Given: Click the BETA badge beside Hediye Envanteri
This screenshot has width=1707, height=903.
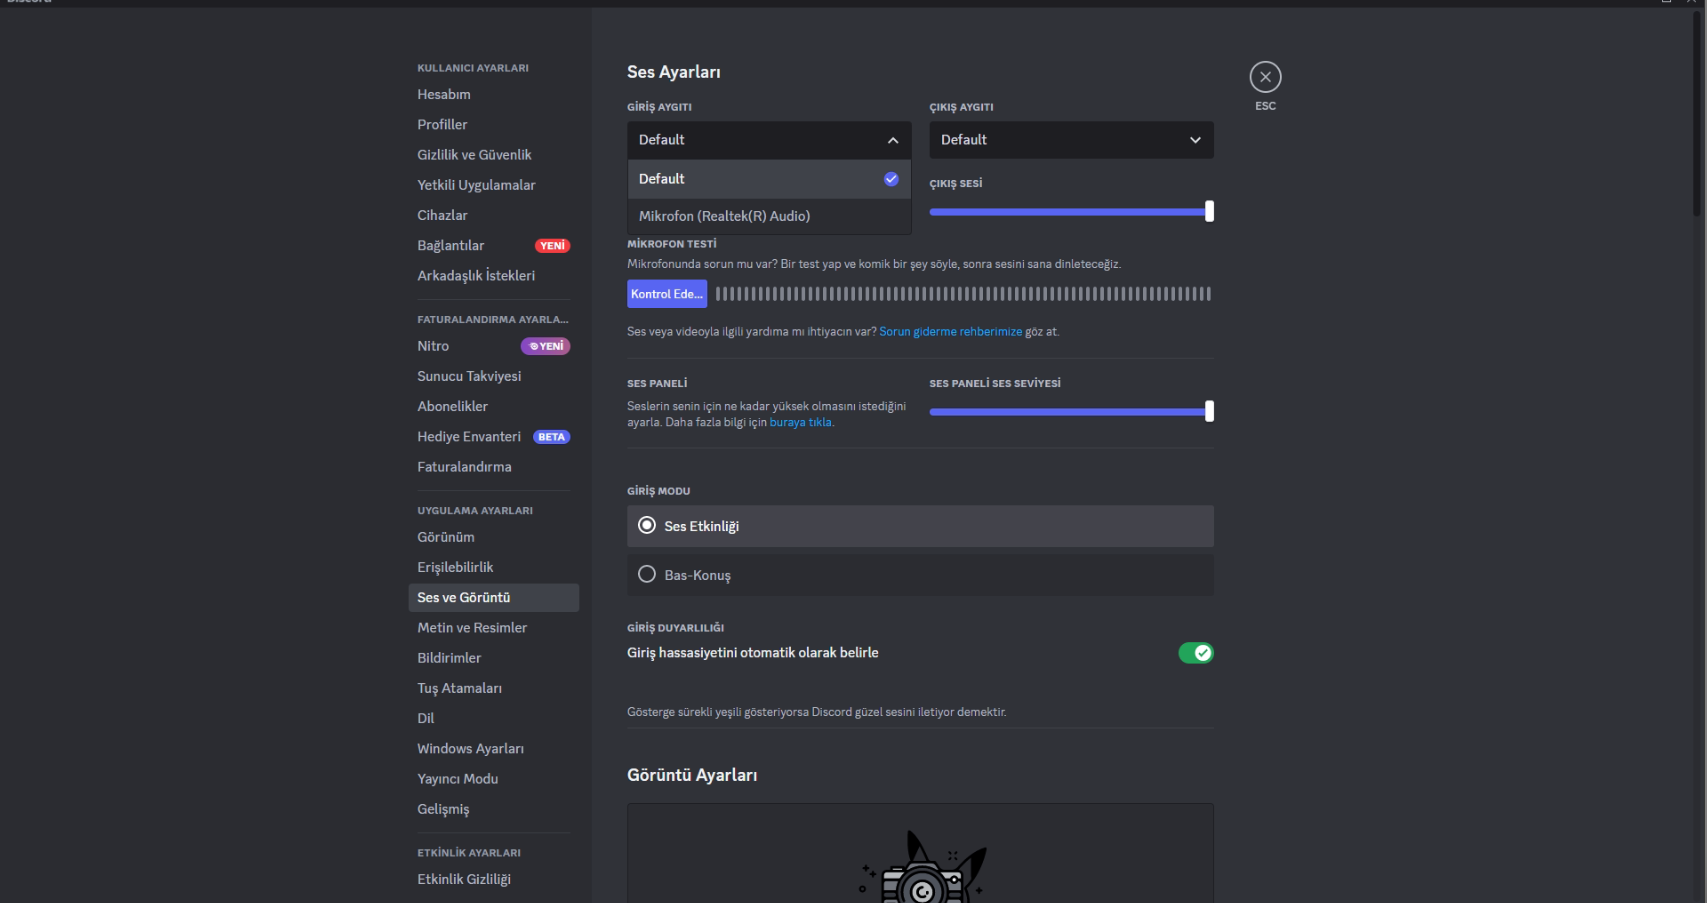Looking at the screenshot, I should pyautogui.click(x=551, y=437).
